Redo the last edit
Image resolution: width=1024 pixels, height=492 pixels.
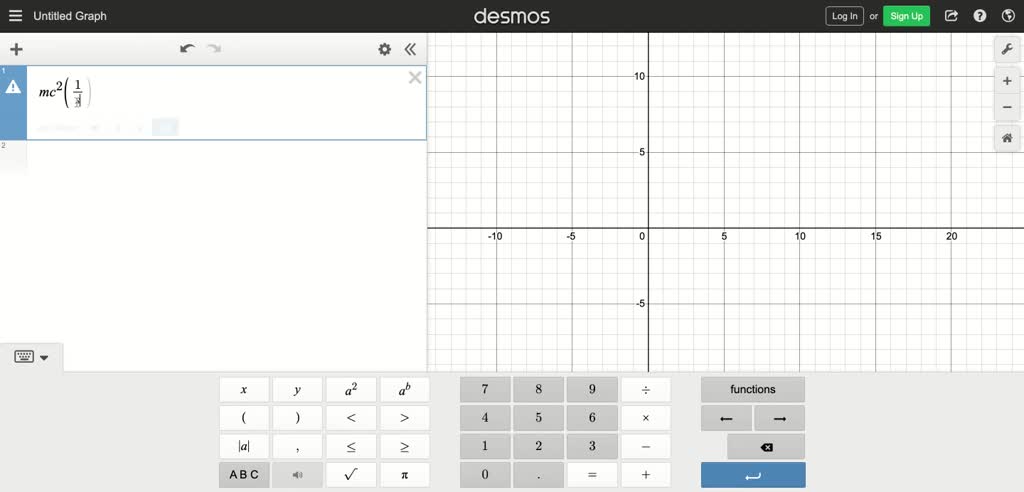coord(214,49)
